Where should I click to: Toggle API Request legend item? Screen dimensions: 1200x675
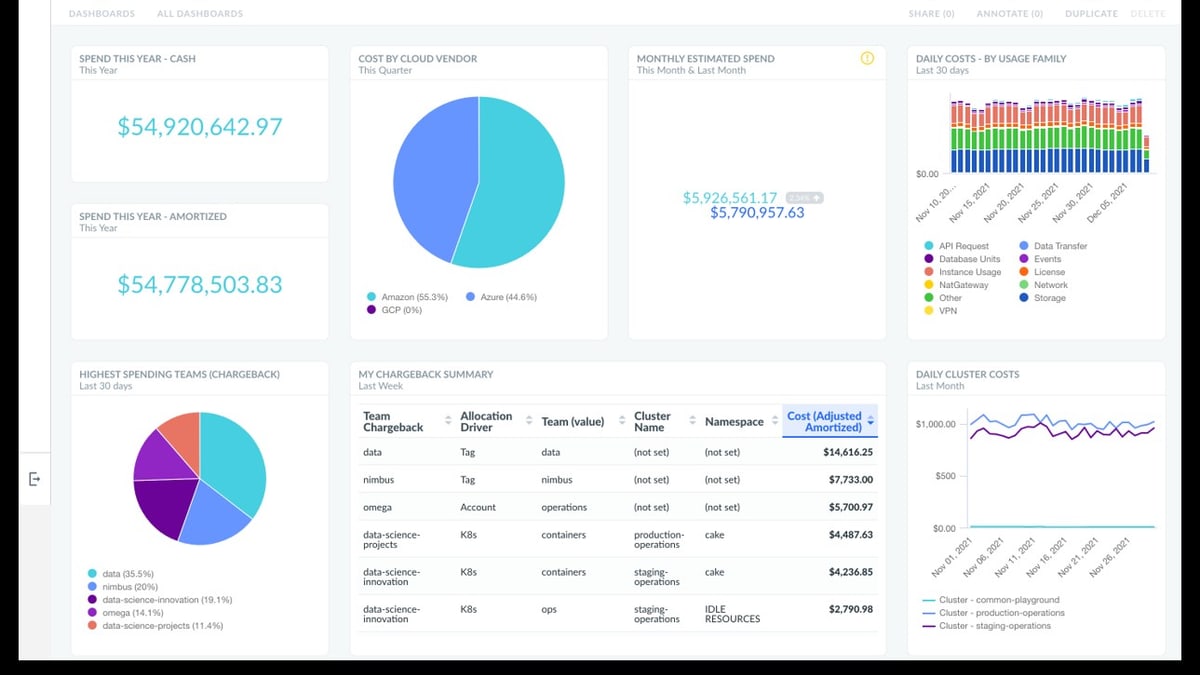pyautogui.click(x=956, y=246)
